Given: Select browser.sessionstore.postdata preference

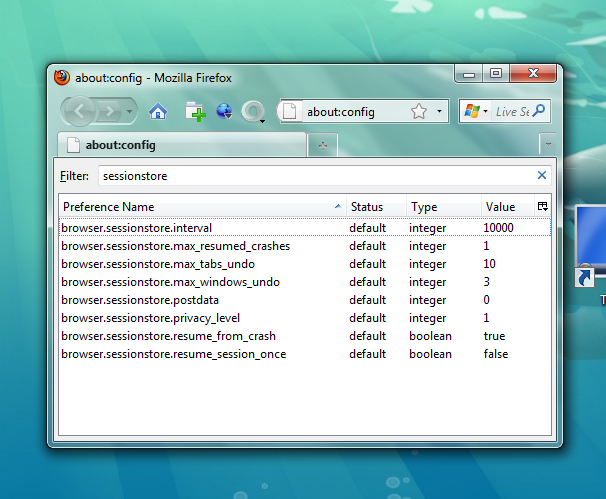Looking at the screenshot, I should point(305,300).
